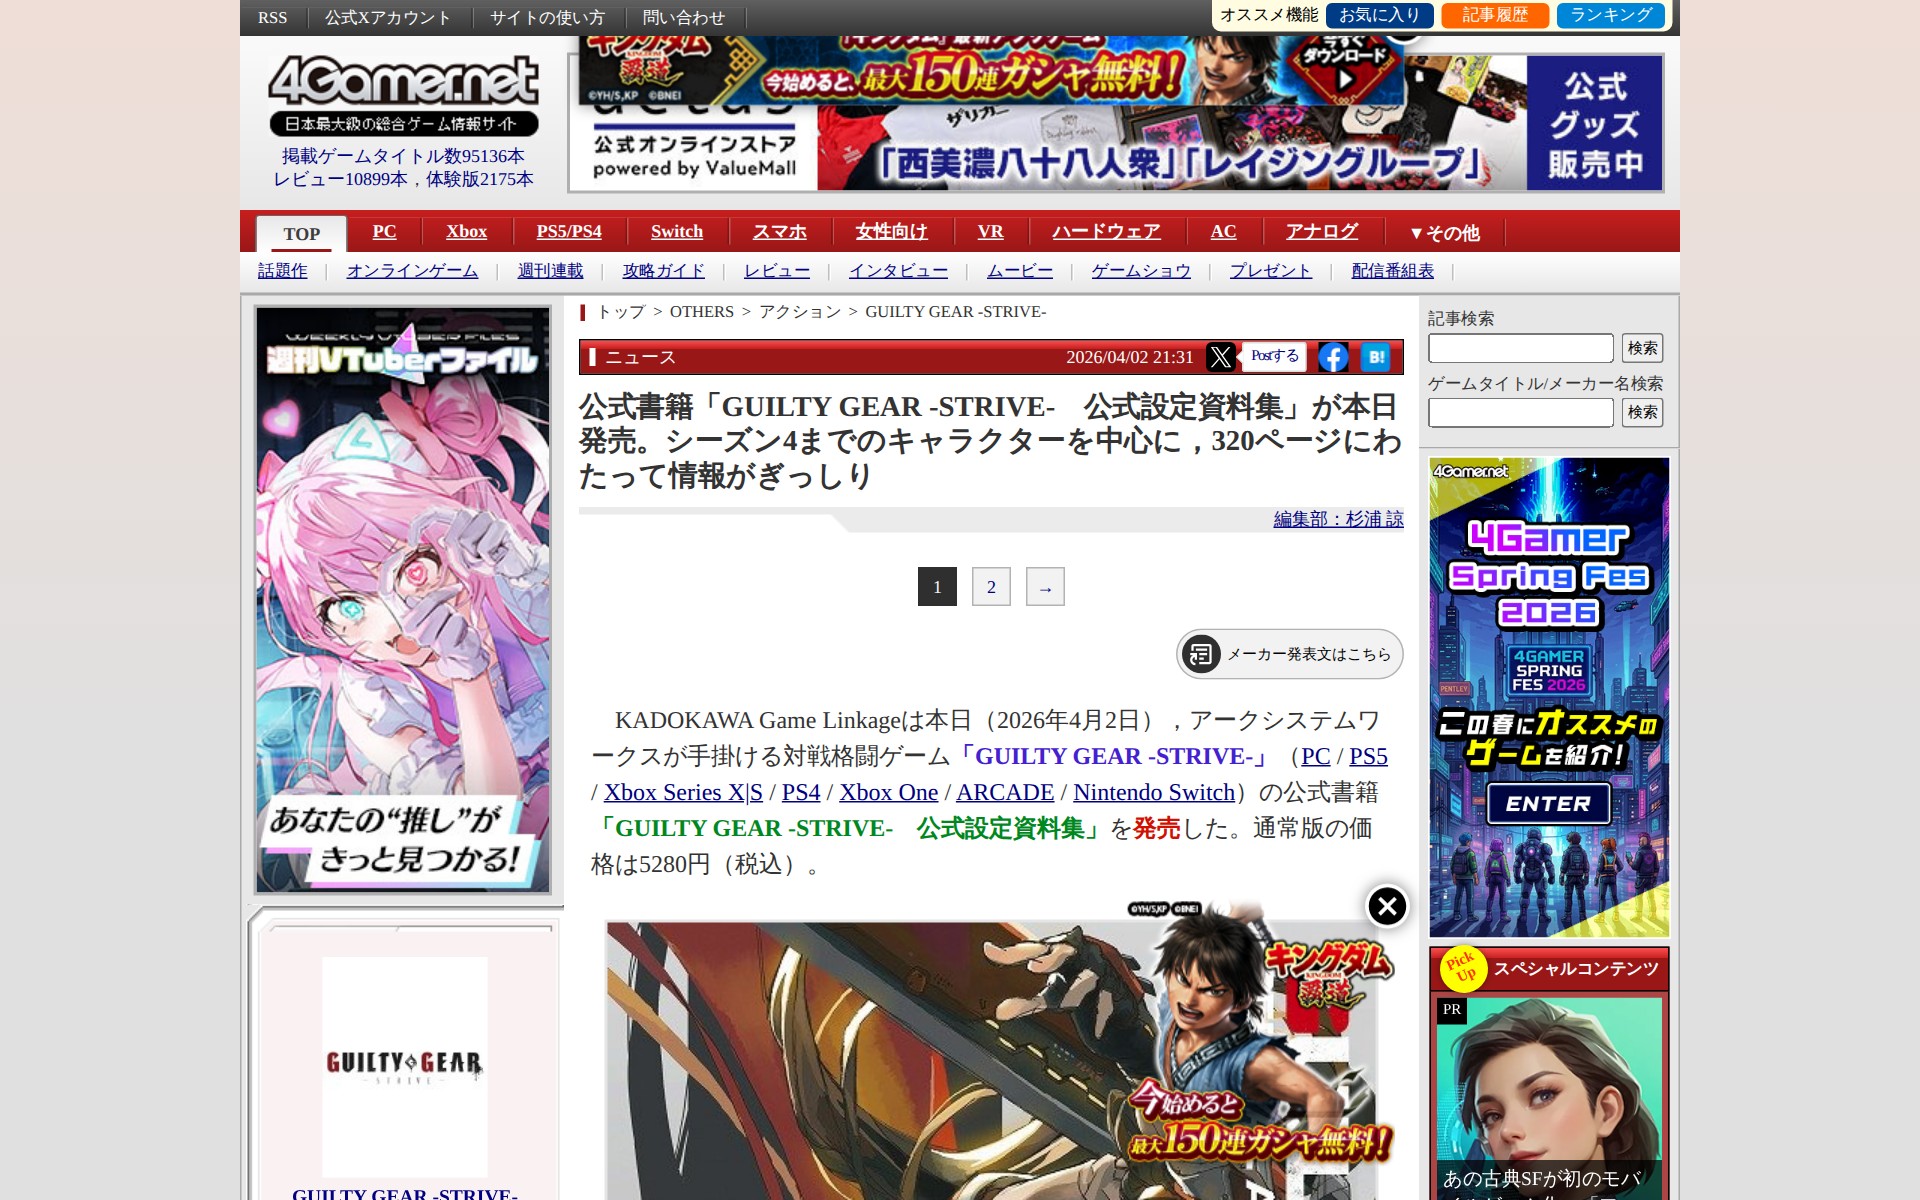Screen dimensions: 1920x1200
Task: Click 検索 button for game title search
Action: (1642, 412)
